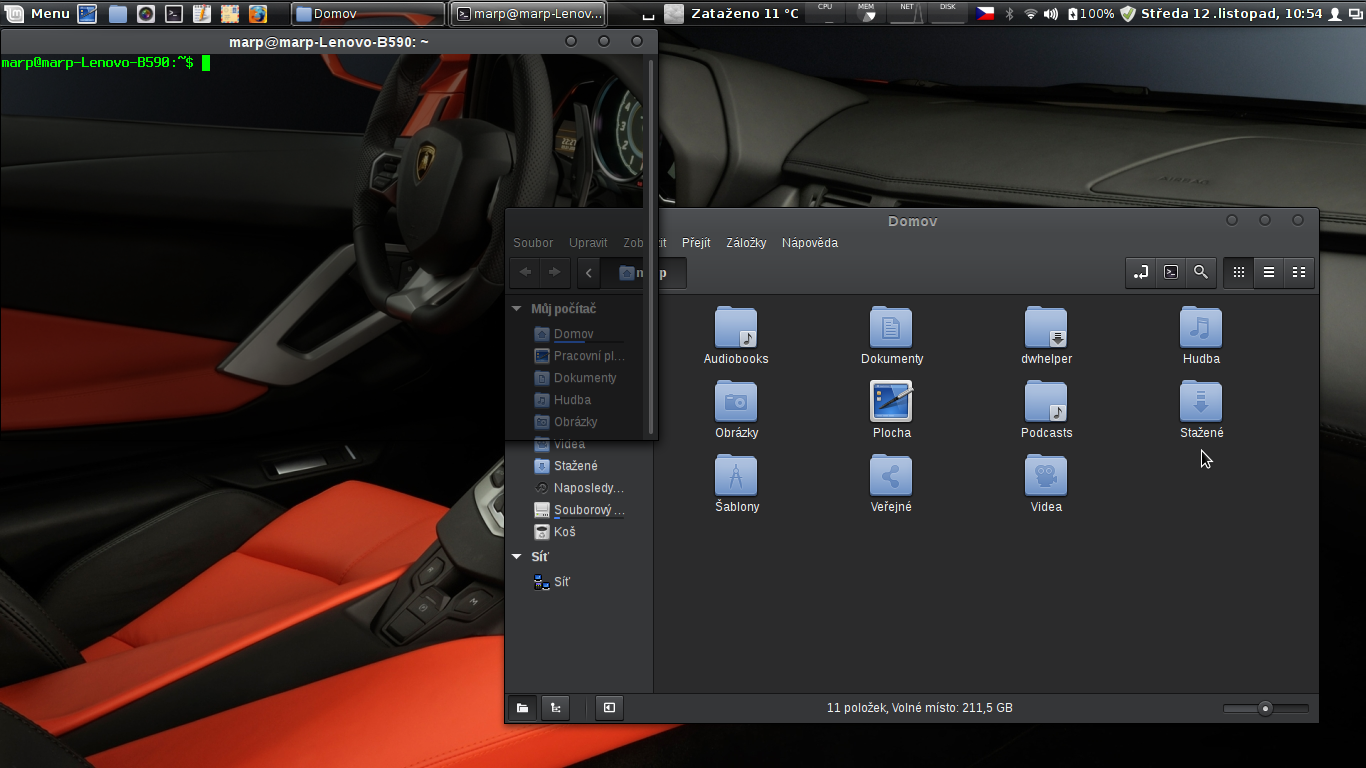Switch to Domov window in taskbar

pos(368,14)
